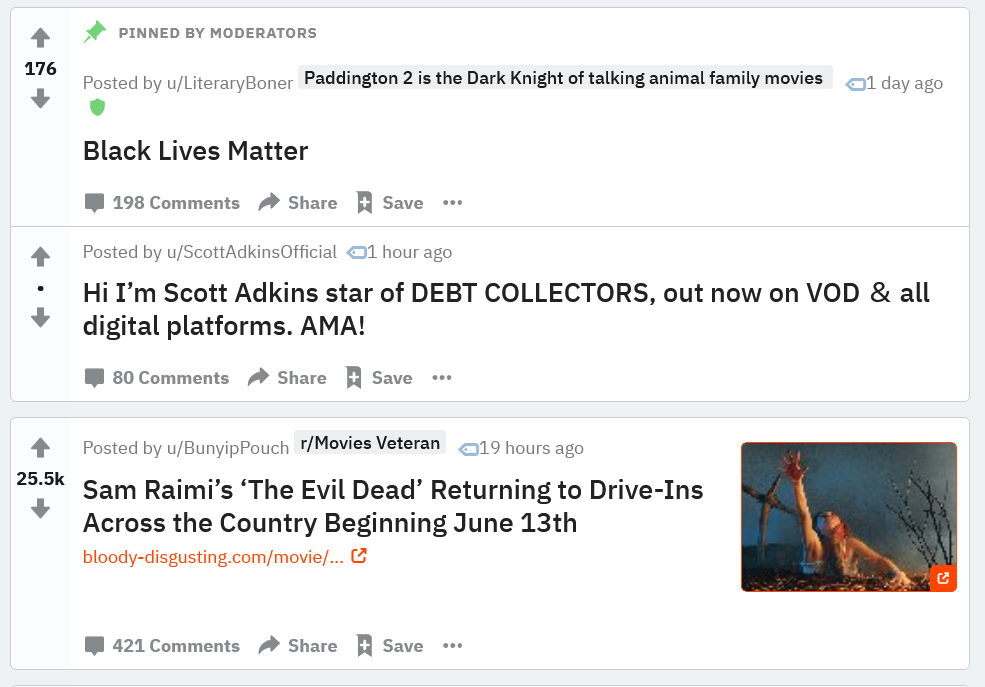Downvote the Evil Dead drive-in post
This screenshot has height=687, width=985.
pyautogui.click(x=40, y=508)
